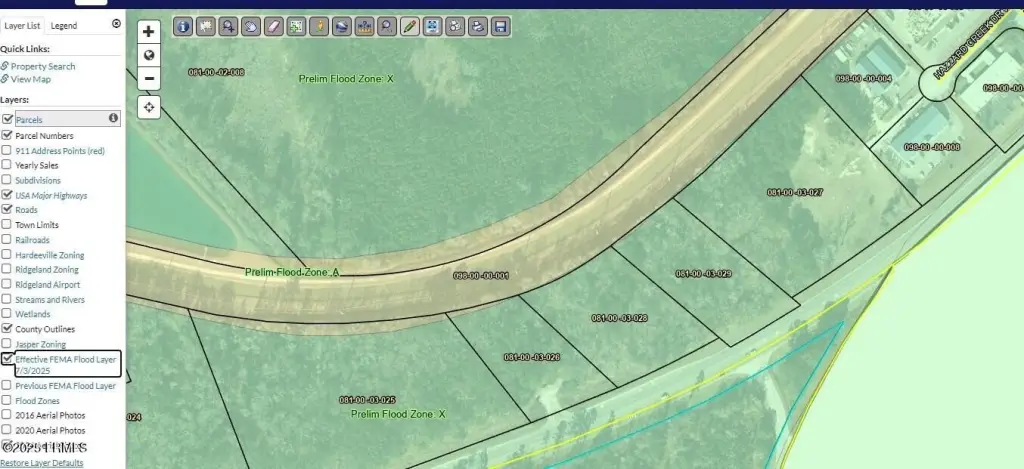Zoom in with the plus button
1024x469 pixels.
[149, 32]
